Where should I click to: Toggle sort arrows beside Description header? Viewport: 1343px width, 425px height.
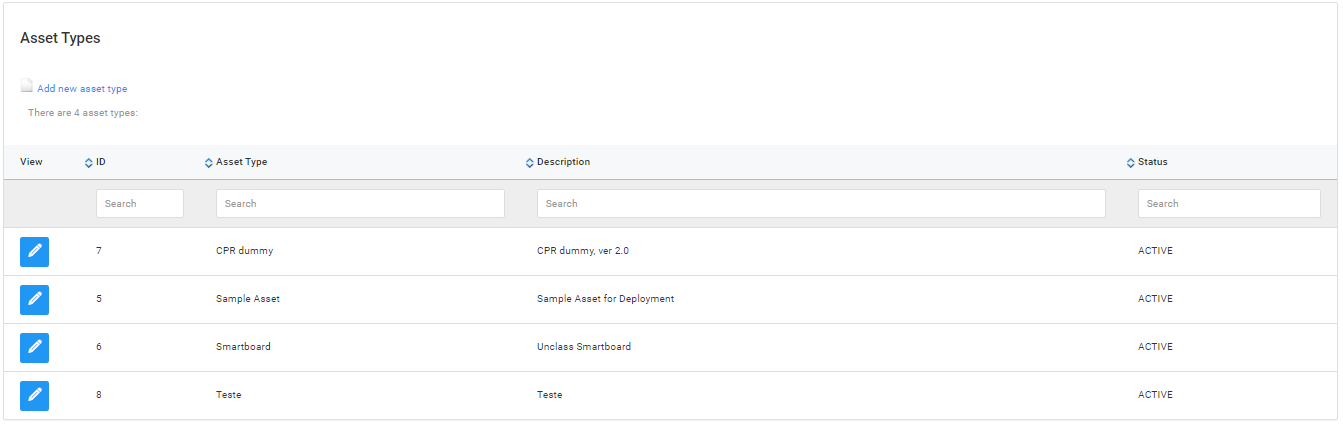[529, 163]
